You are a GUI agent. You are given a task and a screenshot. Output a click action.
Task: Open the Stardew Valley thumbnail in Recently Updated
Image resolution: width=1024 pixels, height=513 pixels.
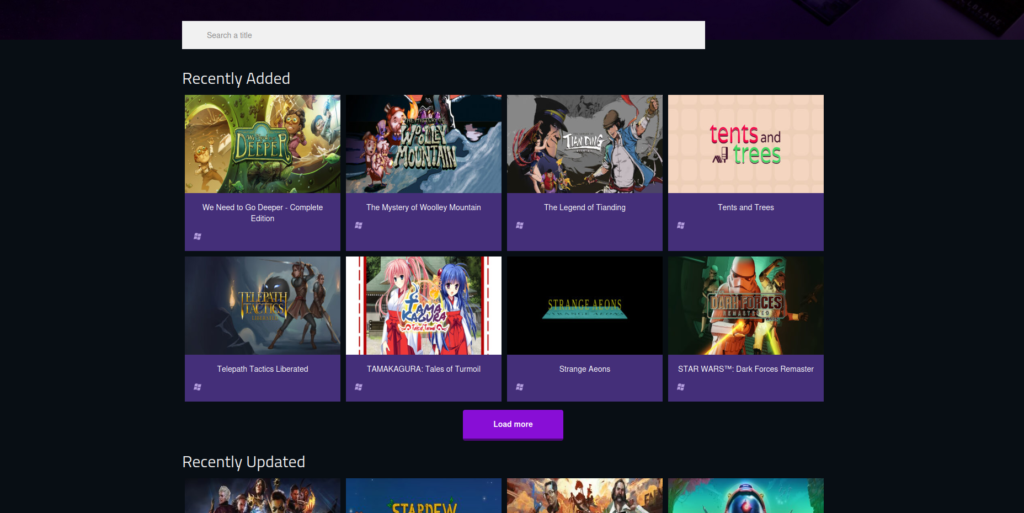[x=424, y=495]
